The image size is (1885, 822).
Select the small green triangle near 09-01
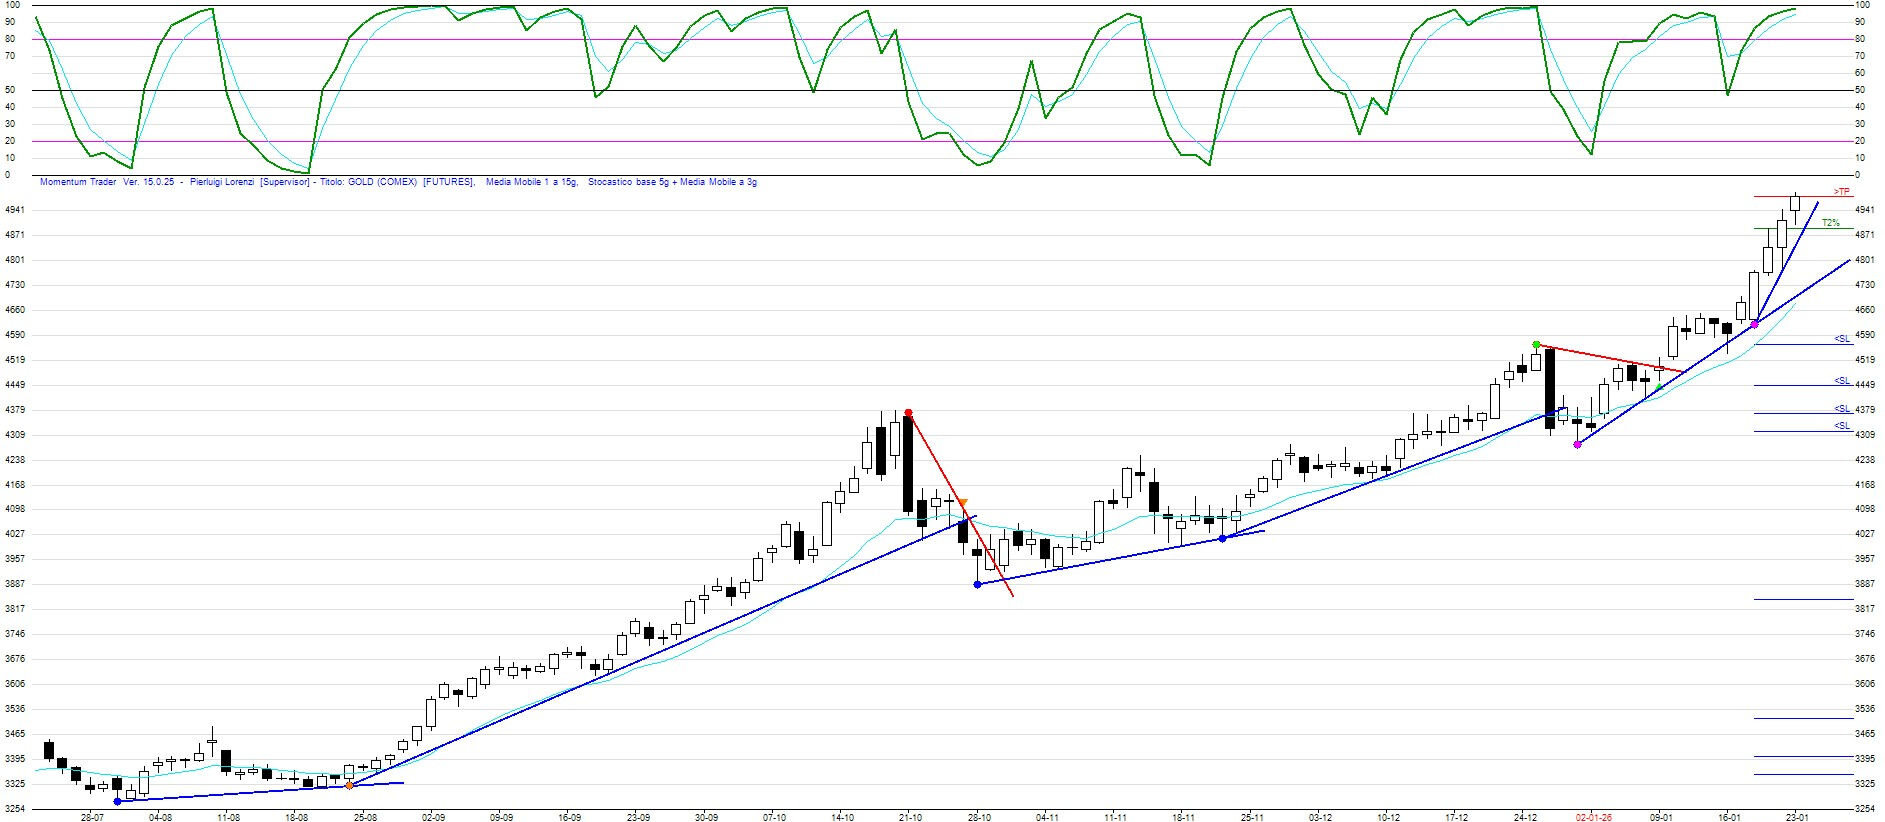[x=1659, y=387]
